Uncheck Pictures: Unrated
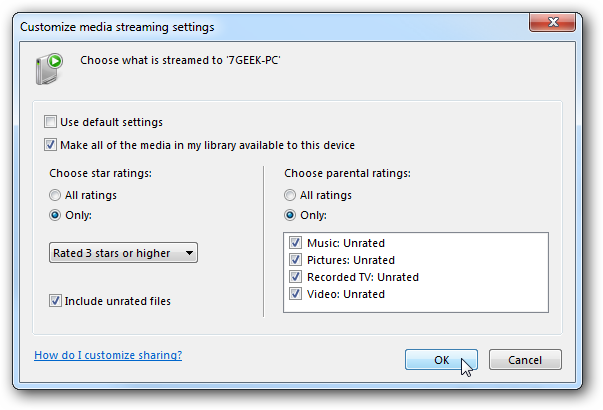The height and width of the screenshot is (410, 603). (295, 260)
